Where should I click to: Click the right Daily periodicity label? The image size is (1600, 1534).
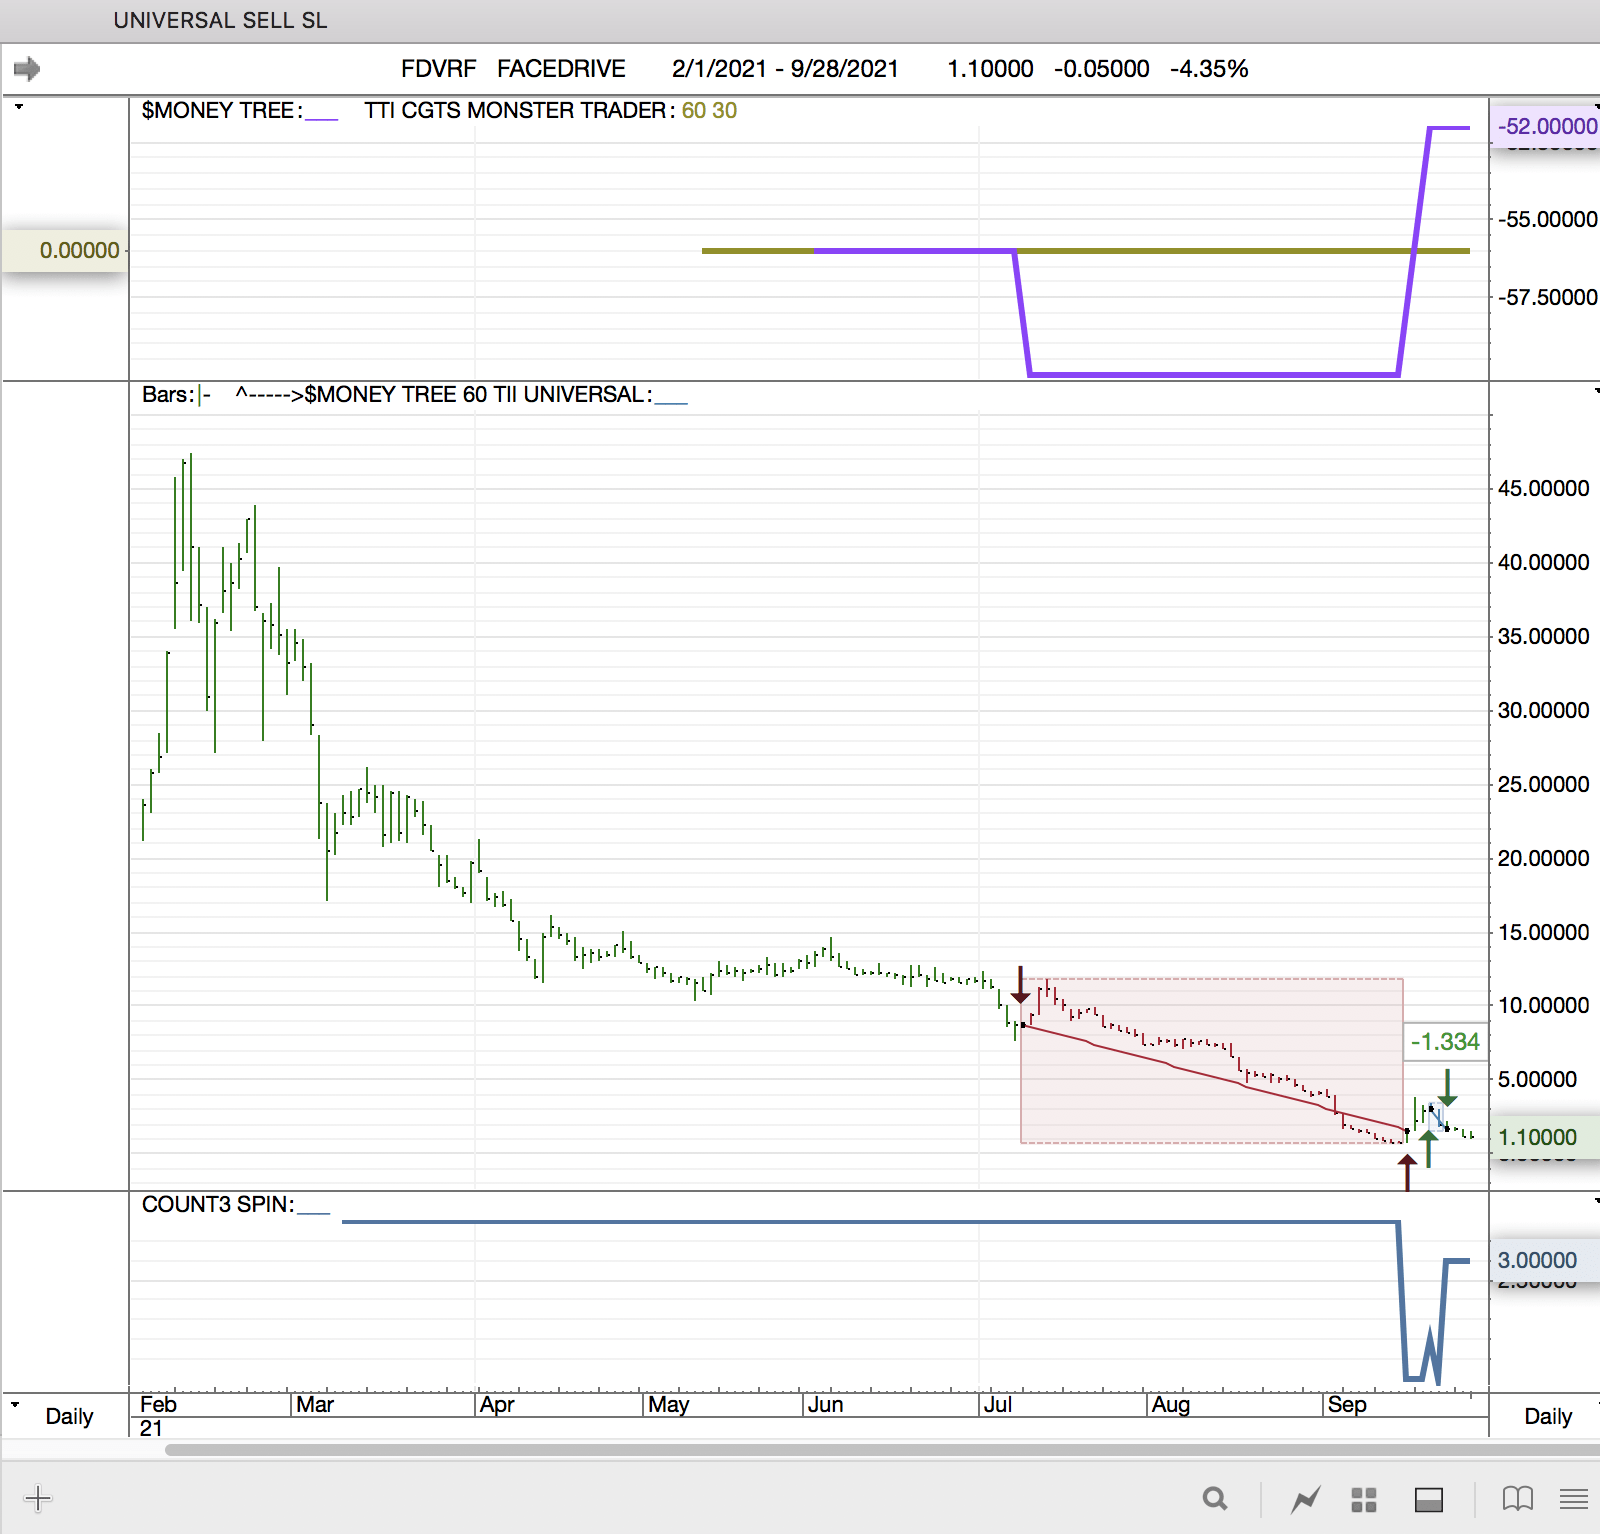coord(1548,1416)
